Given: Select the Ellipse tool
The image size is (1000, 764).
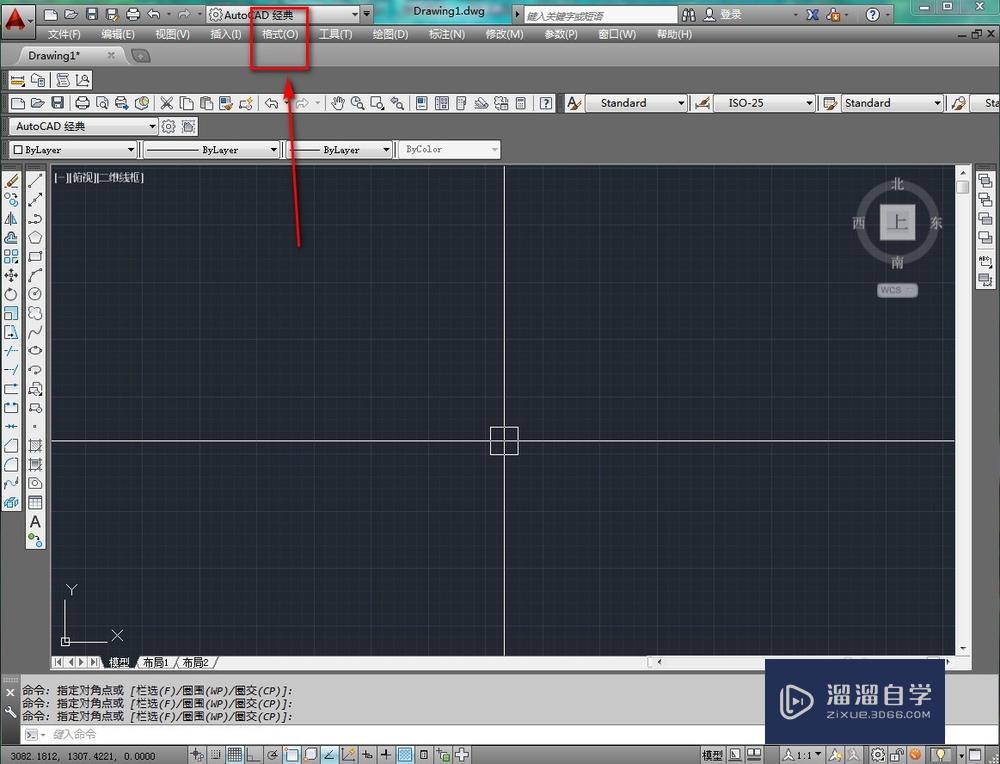Looking at the screenshot, I should (x=35, y=351).
